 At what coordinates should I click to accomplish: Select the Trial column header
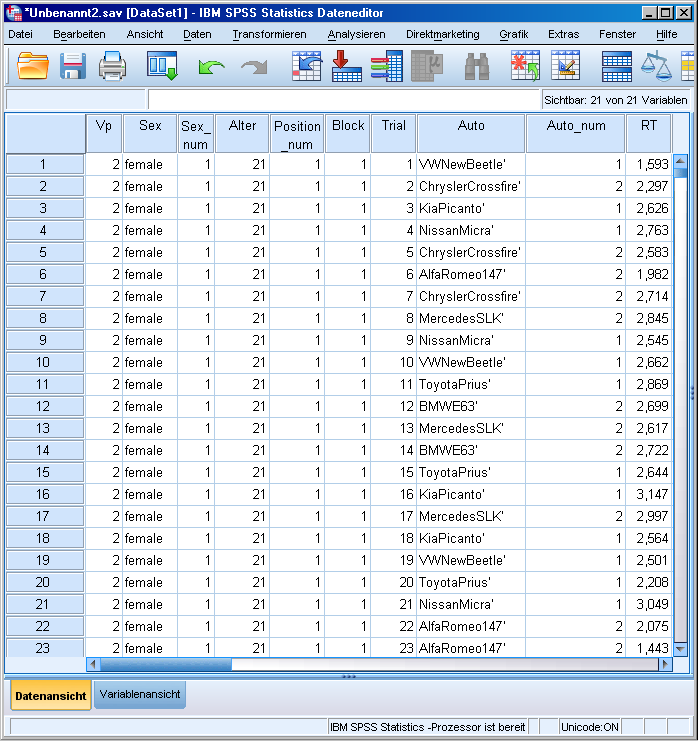393,133
